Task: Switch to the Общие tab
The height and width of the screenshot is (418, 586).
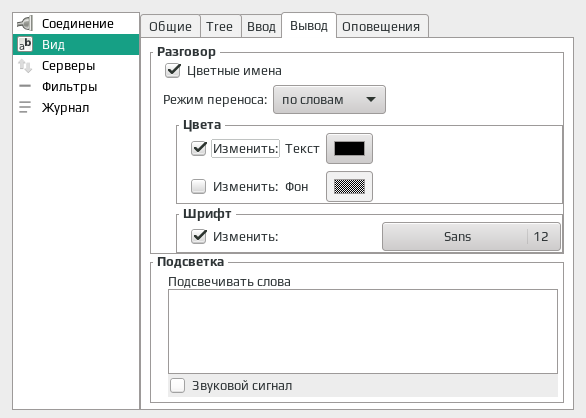Action: [170, 27]
